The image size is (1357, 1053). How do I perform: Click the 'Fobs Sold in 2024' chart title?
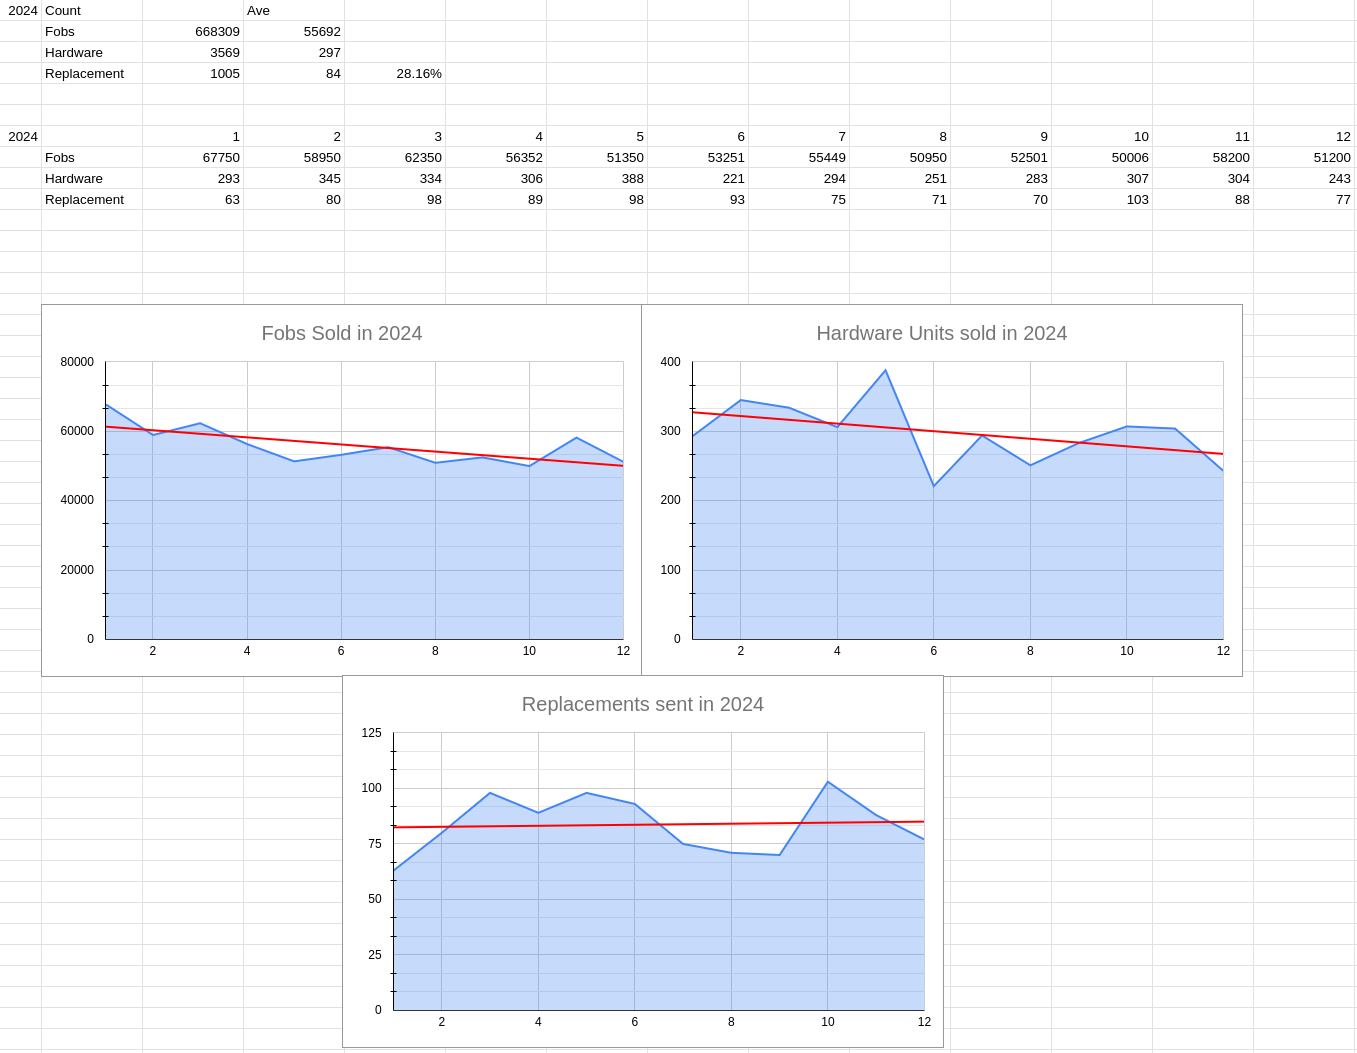(x=342, y=334)
